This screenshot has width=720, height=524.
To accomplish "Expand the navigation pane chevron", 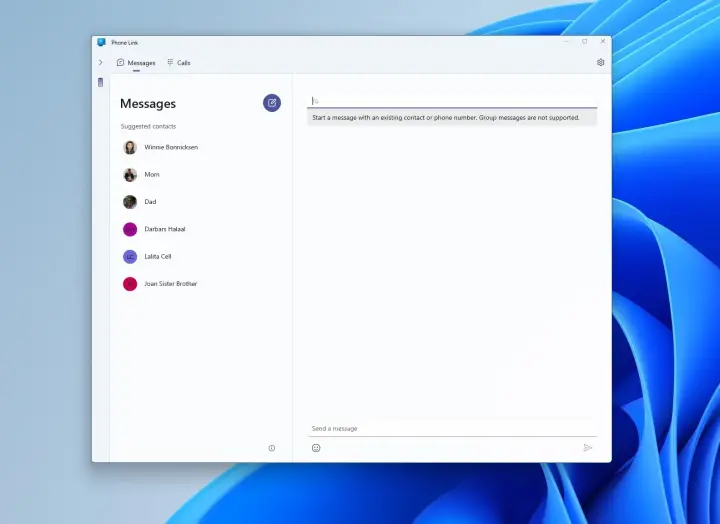I will point(101,62).
